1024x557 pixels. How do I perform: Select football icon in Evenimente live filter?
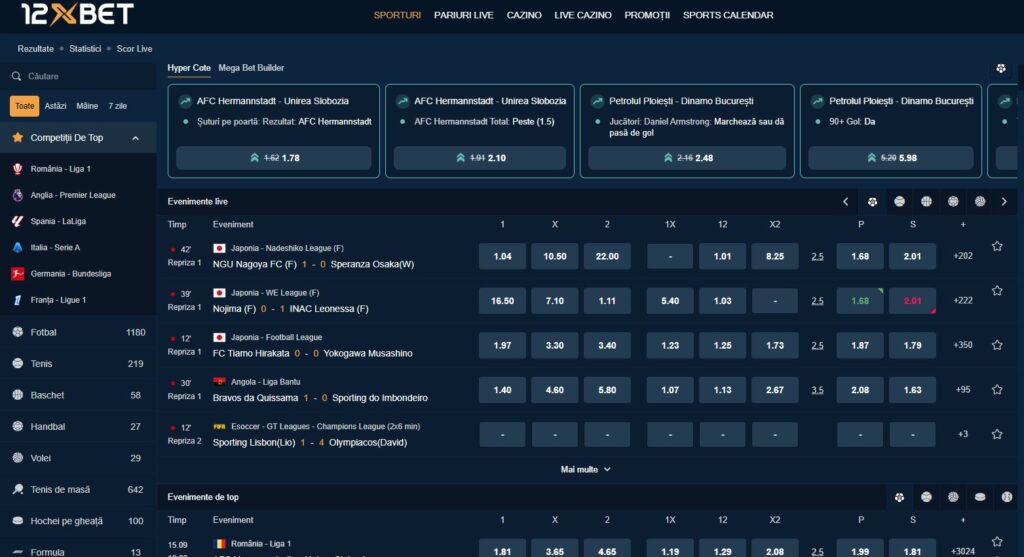coord(872,202)
